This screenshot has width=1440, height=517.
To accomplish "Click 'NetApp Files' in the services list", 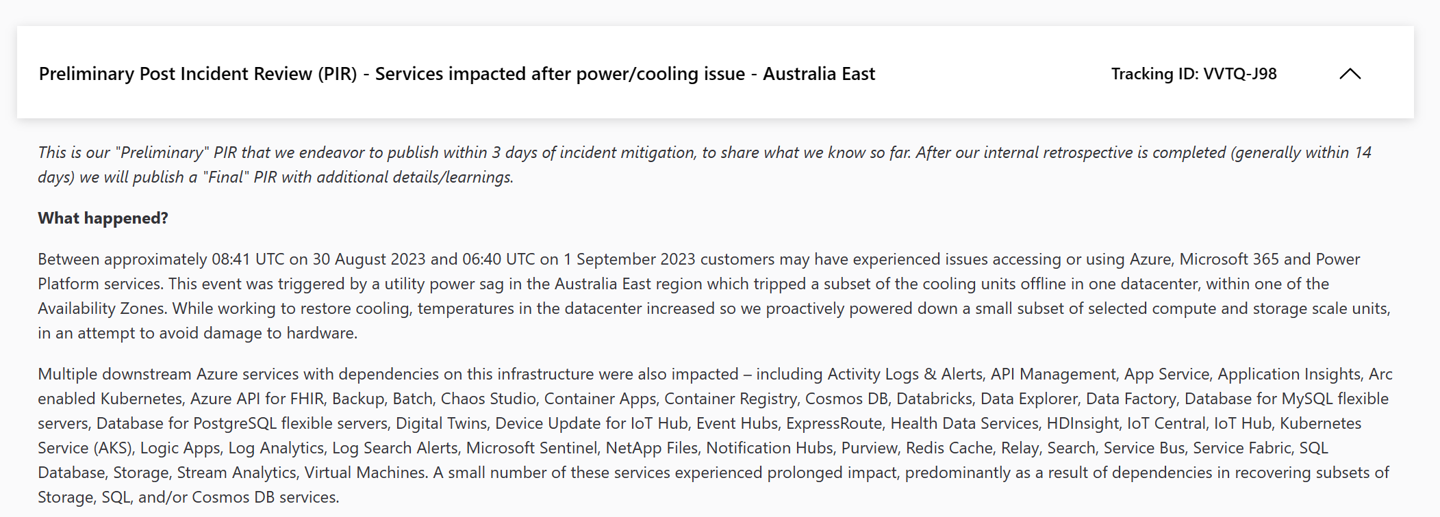I will click(650, 448).
